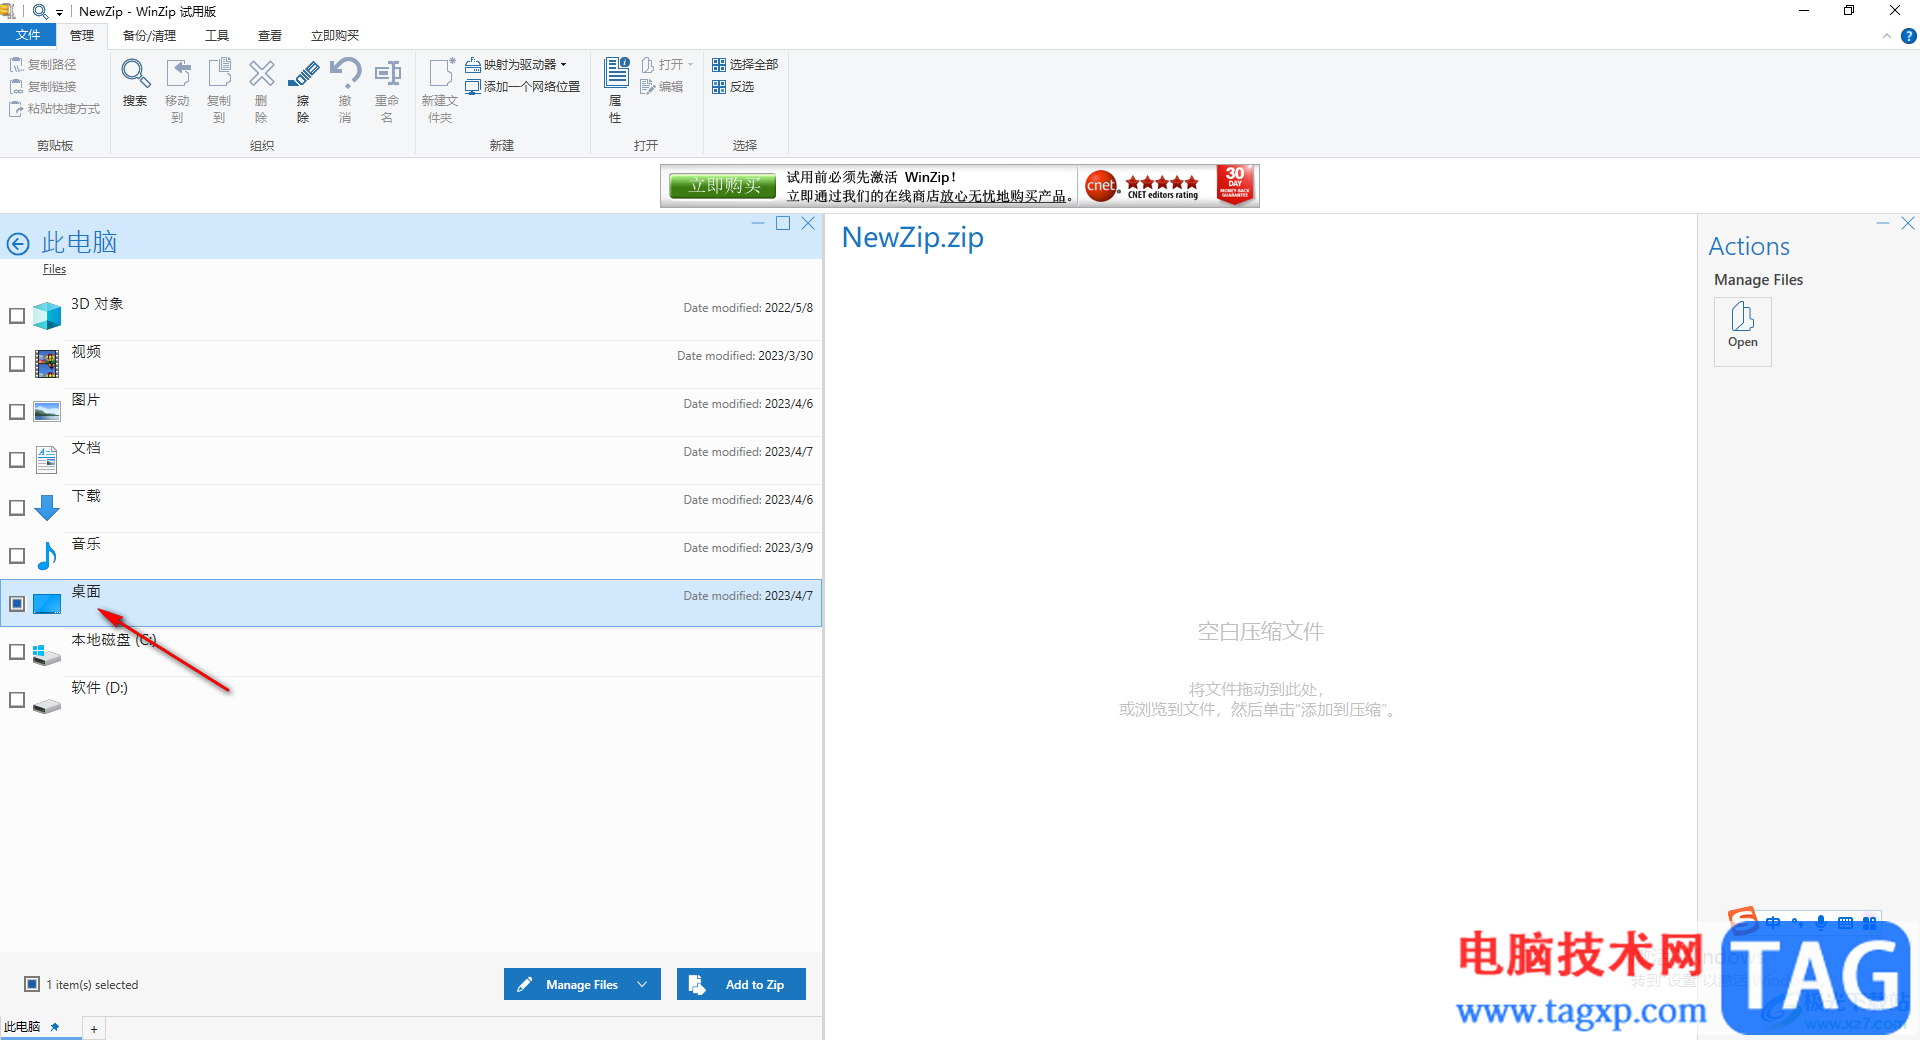Check the 软件 (D:) checkbox
The image size is (1920, 1040).
pos(17,700)
